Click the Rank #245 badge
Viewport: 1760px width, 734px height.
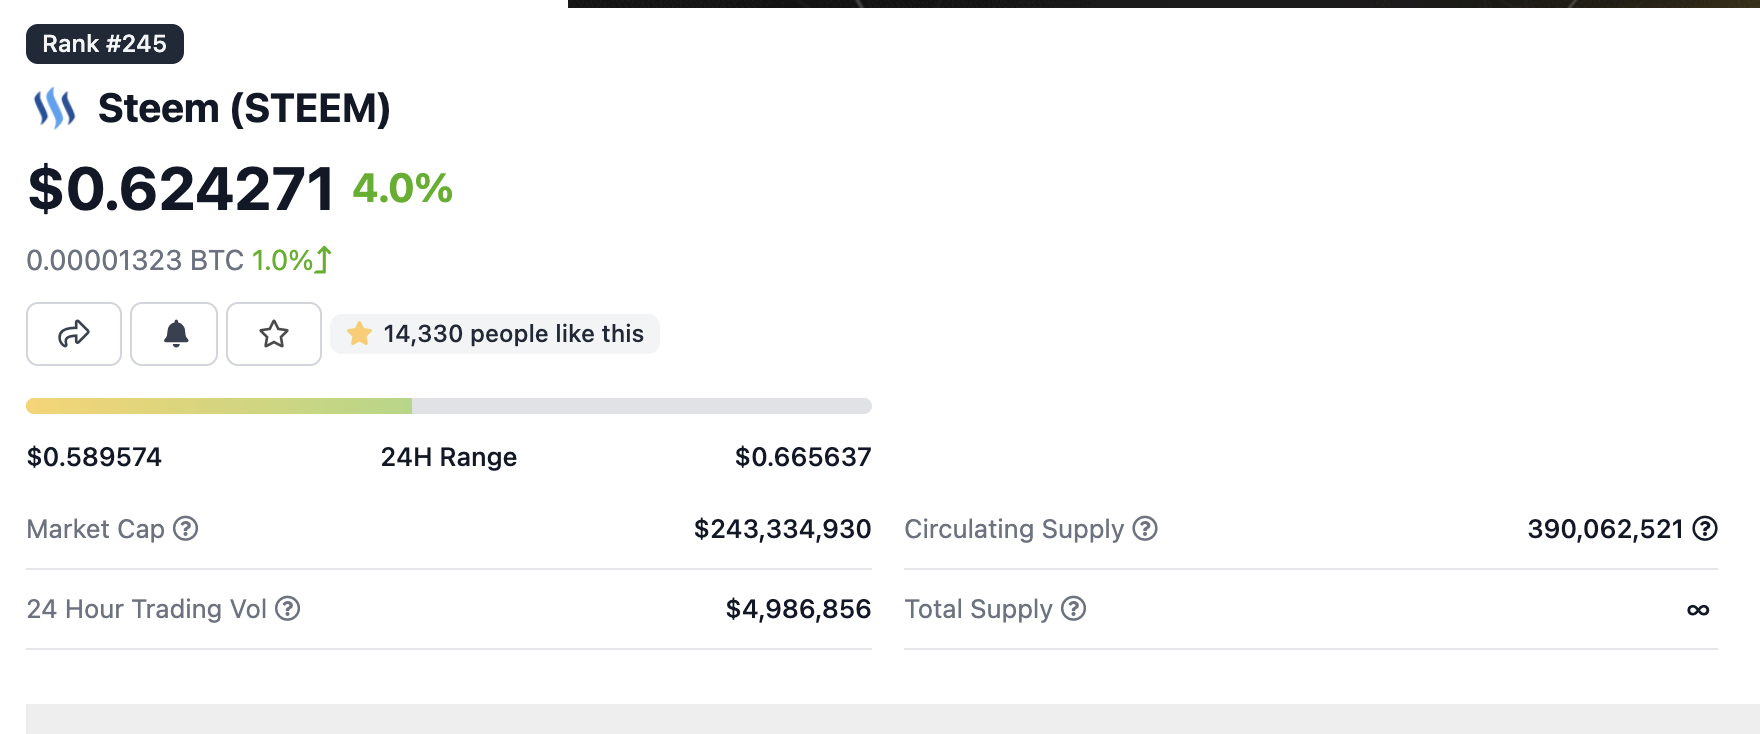105,44
